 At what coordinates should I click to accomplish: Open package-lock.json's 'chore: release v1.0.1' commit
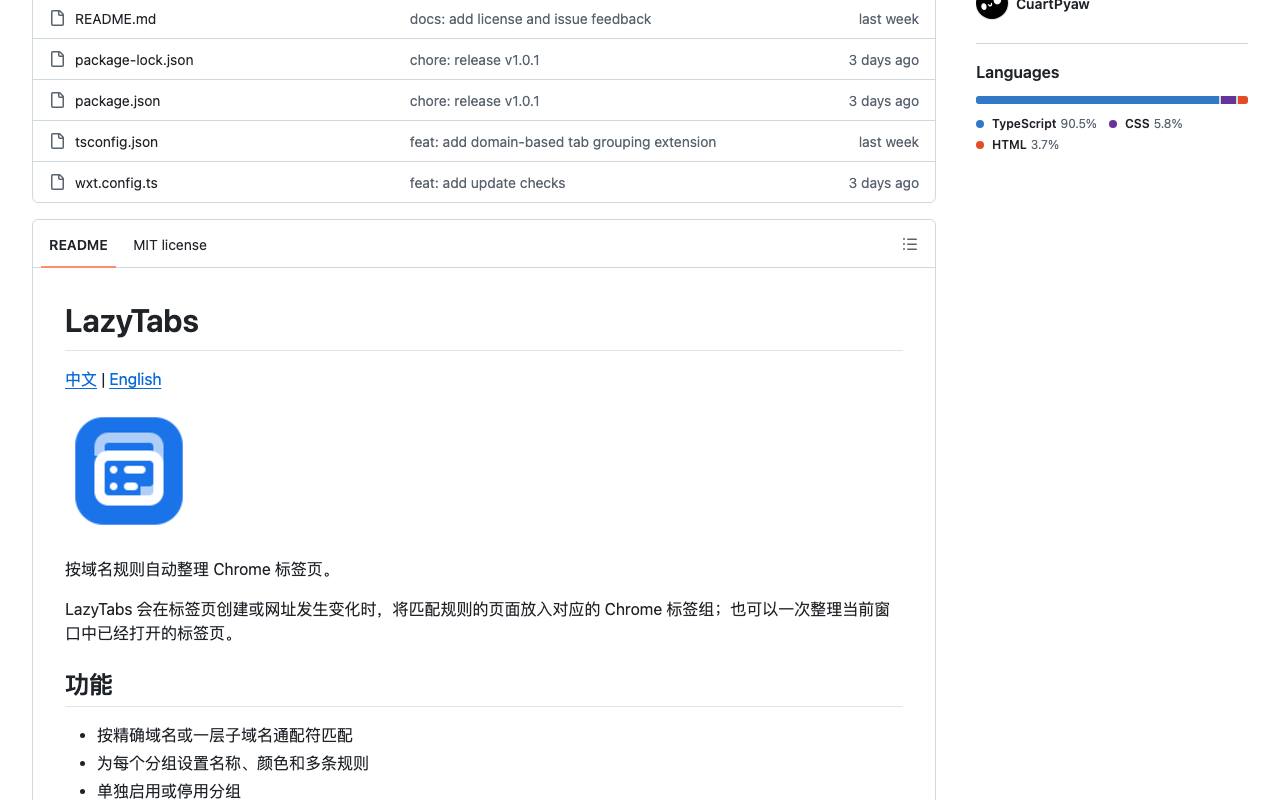click(x=474, y=60)
